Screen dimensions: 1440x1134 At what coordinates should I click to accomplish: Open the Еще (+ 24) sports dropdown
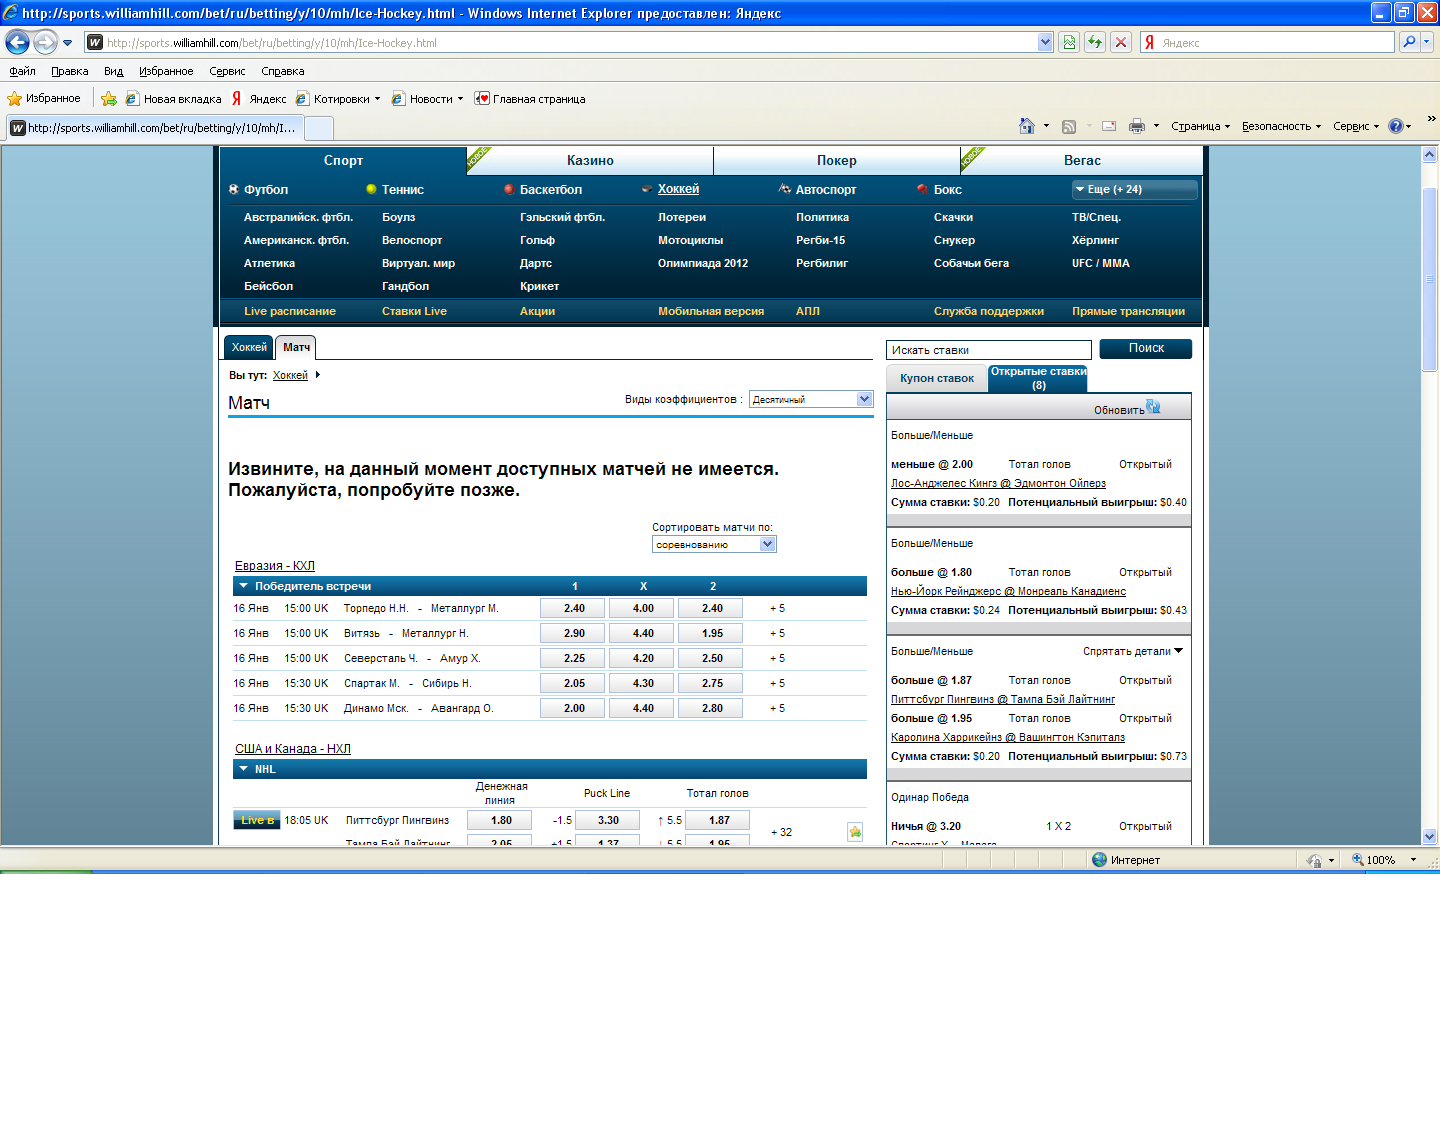coord(1134,189)
